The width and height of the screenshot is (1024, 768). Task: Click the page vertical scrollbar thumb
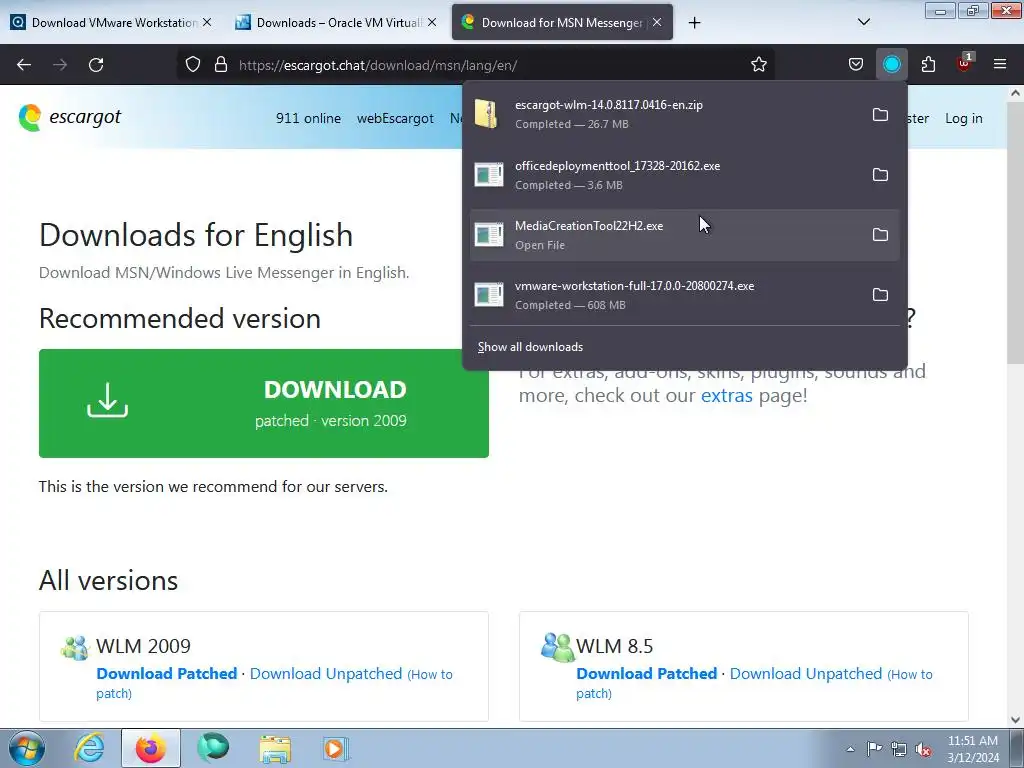(x=1015, y=232)
